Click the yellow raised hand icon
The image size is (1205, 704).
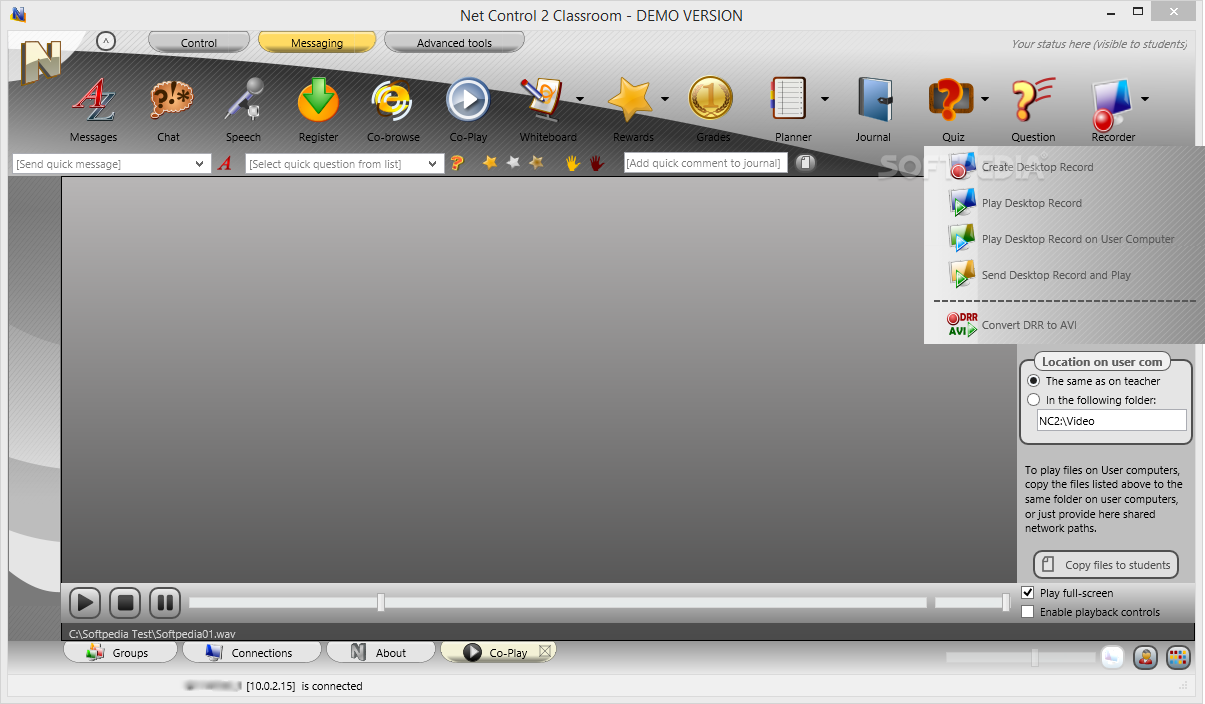(573, 162)
